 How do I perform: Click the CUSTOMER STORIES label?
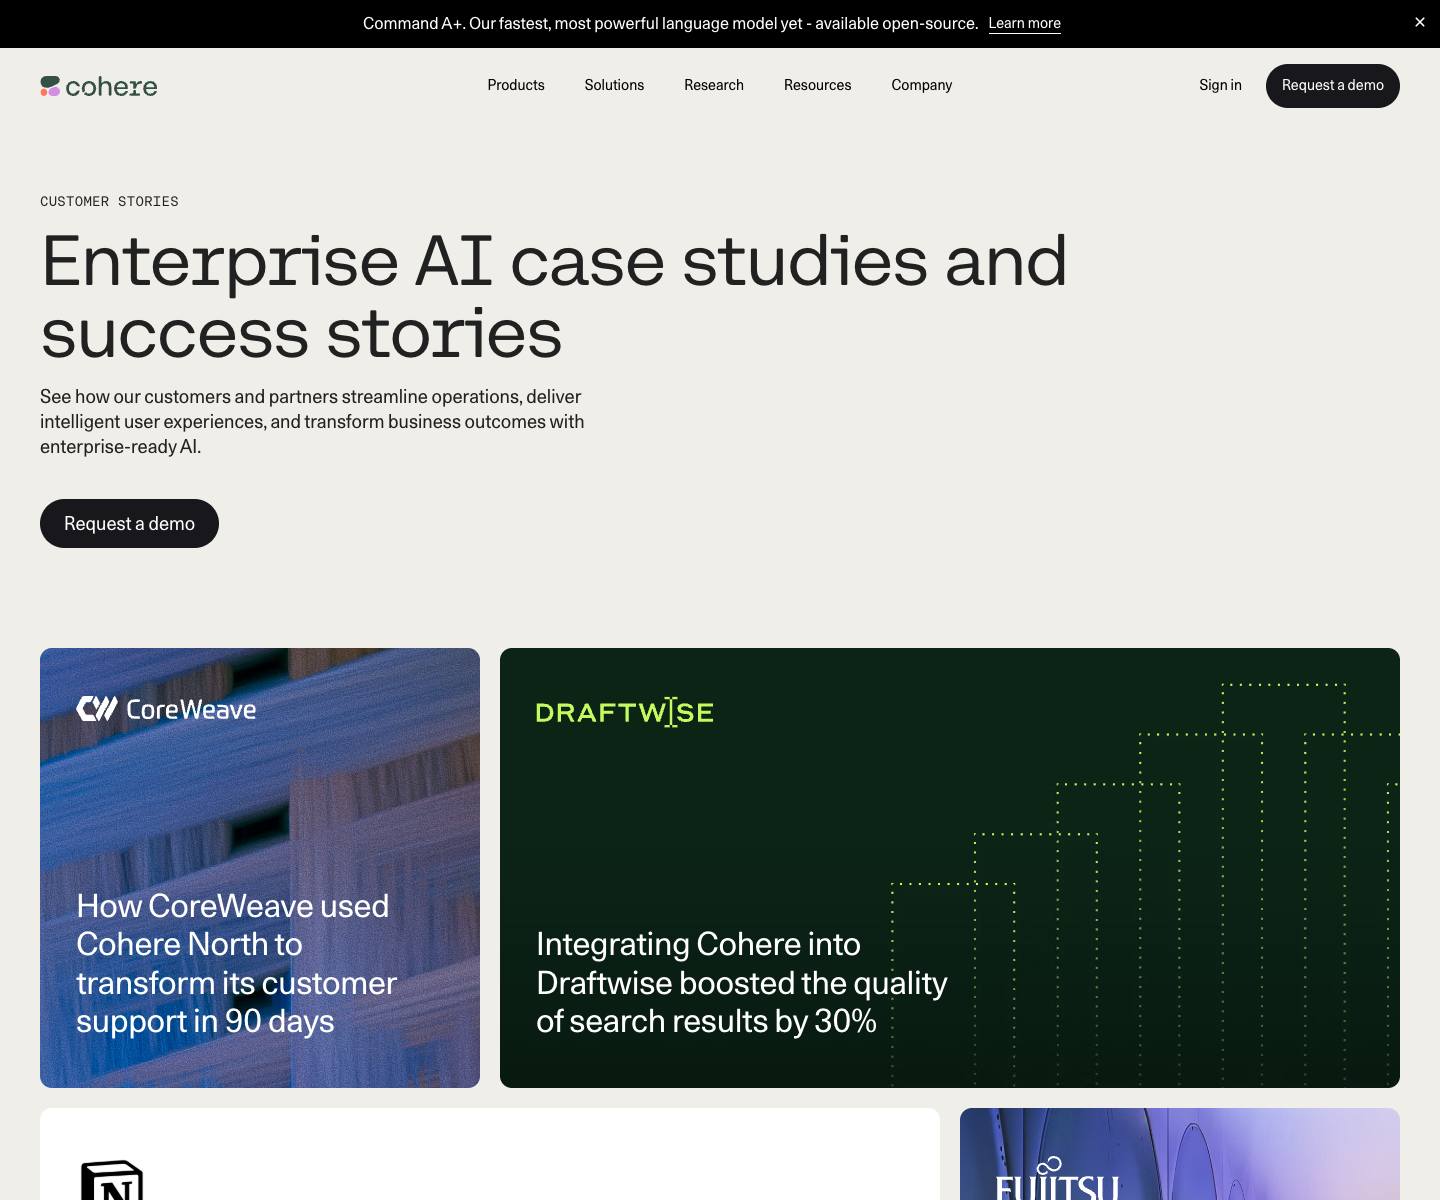(x=109, y=201)
